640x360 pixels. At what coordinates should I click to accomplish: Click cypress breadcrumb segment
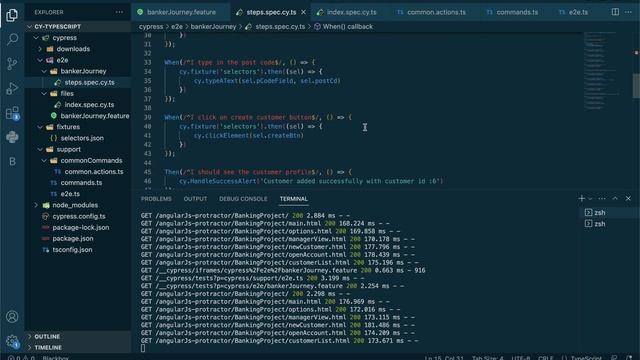[x=151, y=27]
